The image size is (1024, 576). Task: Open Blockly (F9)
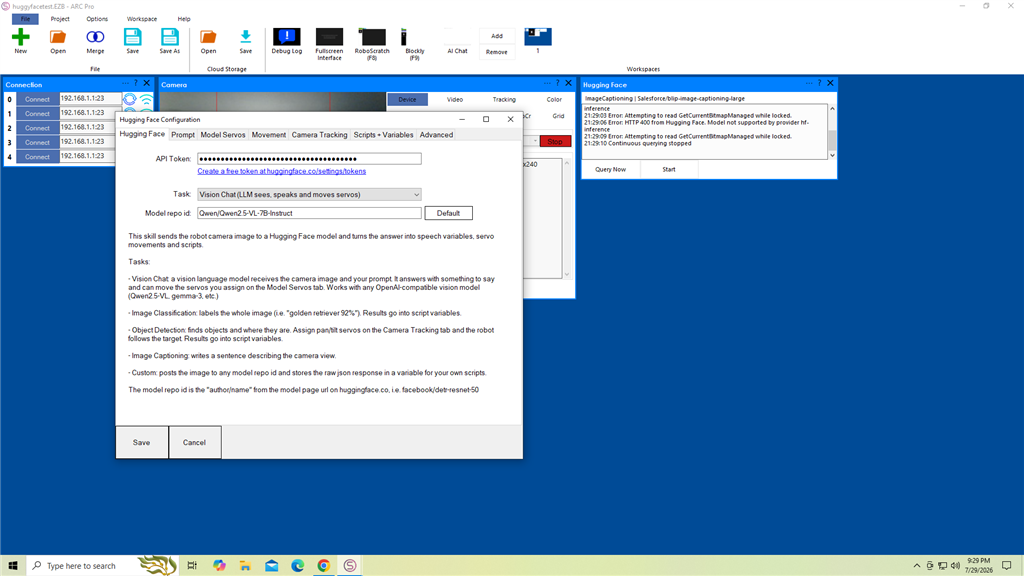[414, 44]
